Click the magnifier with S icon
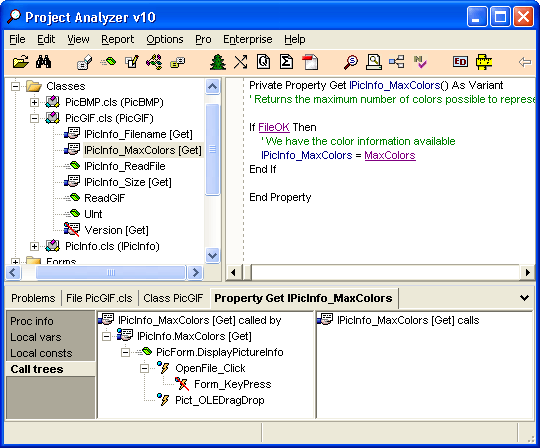The image size is (540, 448). pyautogui.click(x=351, y=62)
